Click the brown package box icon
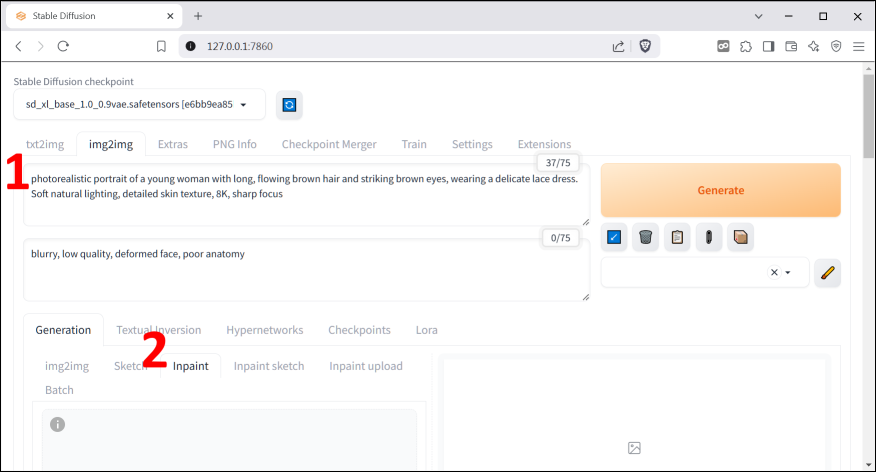The image size is (876, 472). point(740,237)
